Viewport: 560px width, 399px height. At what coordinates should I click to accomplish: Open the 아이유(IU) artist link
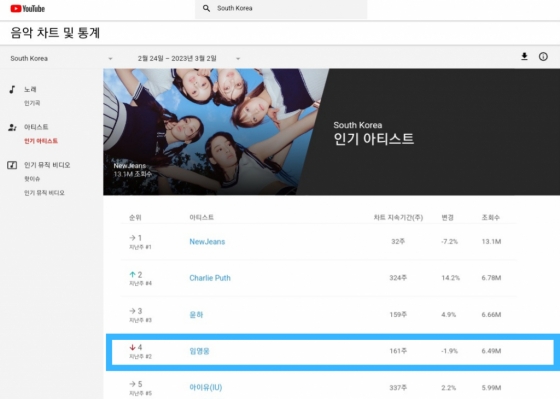point(206,387)
